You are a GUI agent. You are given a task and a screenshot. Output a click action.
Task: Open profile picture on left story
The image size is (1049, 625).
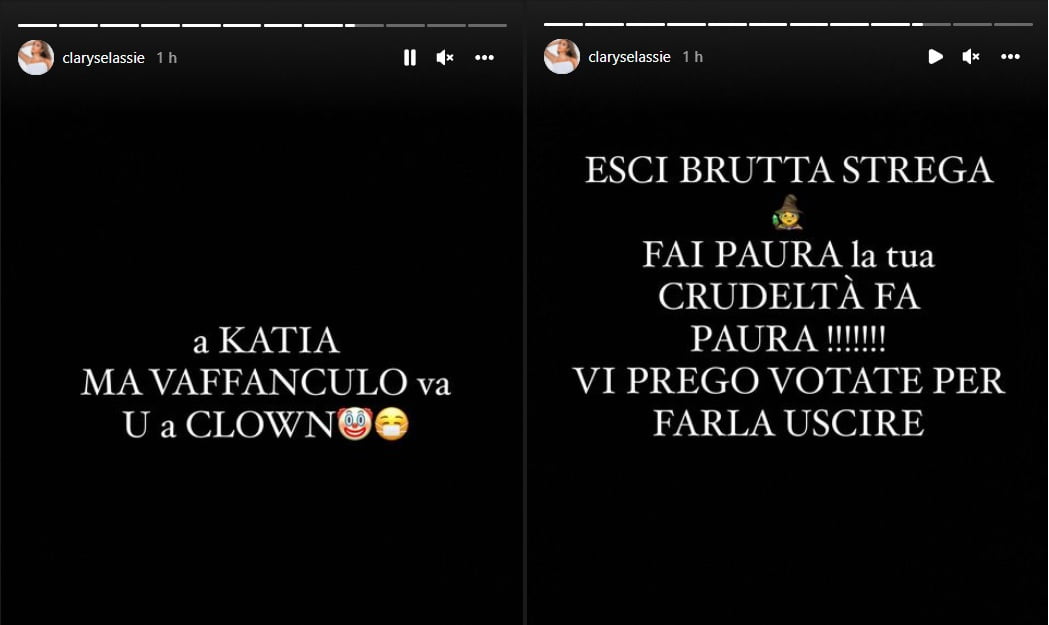(36, 58)
